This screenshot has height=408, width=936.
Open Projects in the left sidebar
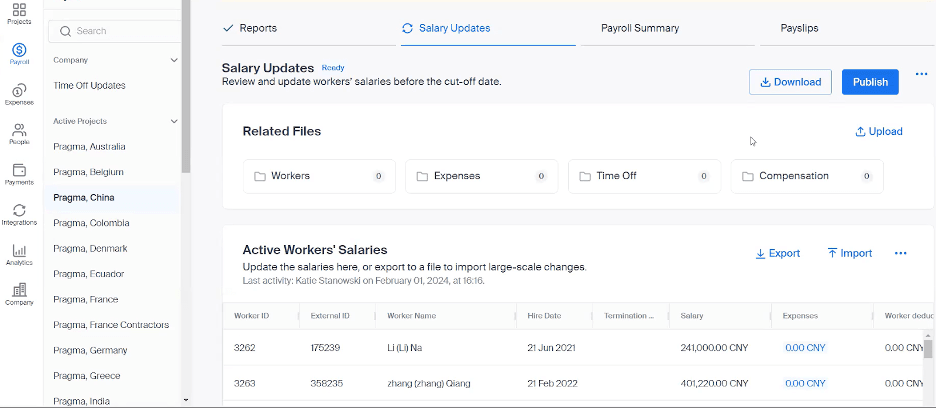[19, 13]
